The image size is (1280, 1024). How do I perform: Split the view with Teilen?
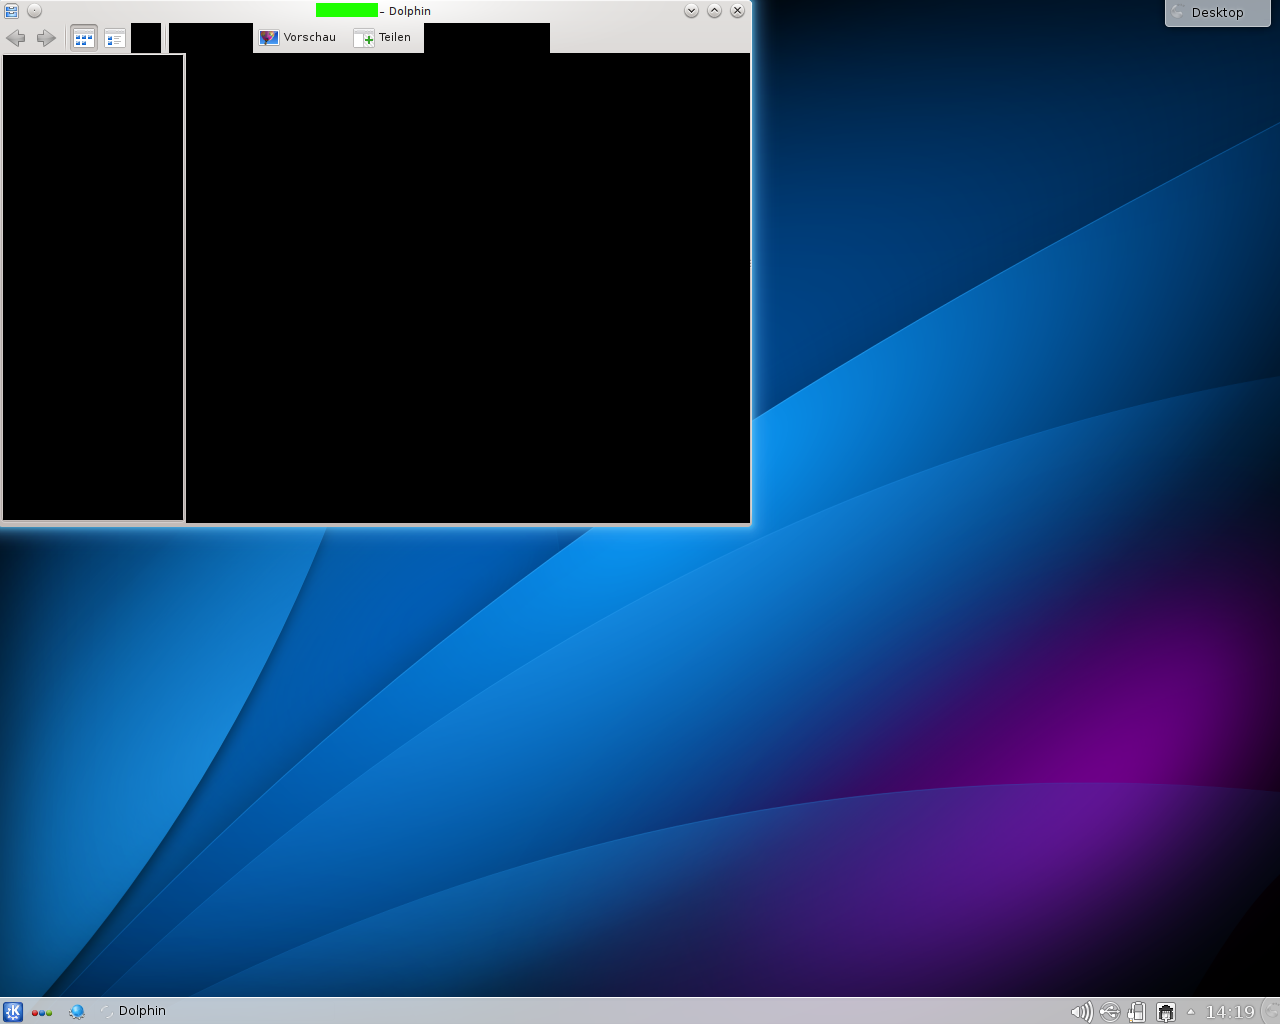coord(383,38)
